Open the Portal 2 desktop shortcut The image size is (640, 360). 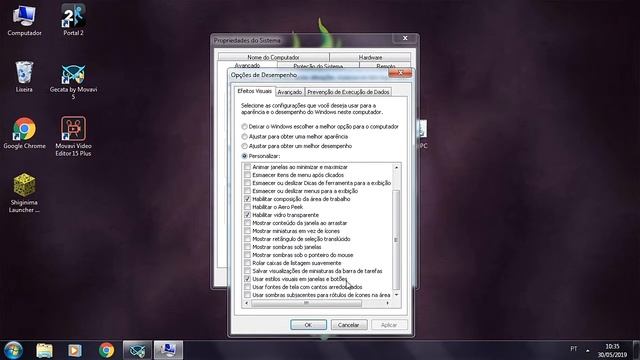click(73, 20)
